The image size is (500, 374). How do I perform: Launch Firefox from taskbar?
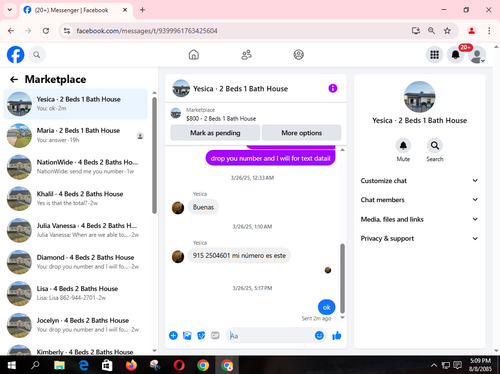(x=131, y=365)
